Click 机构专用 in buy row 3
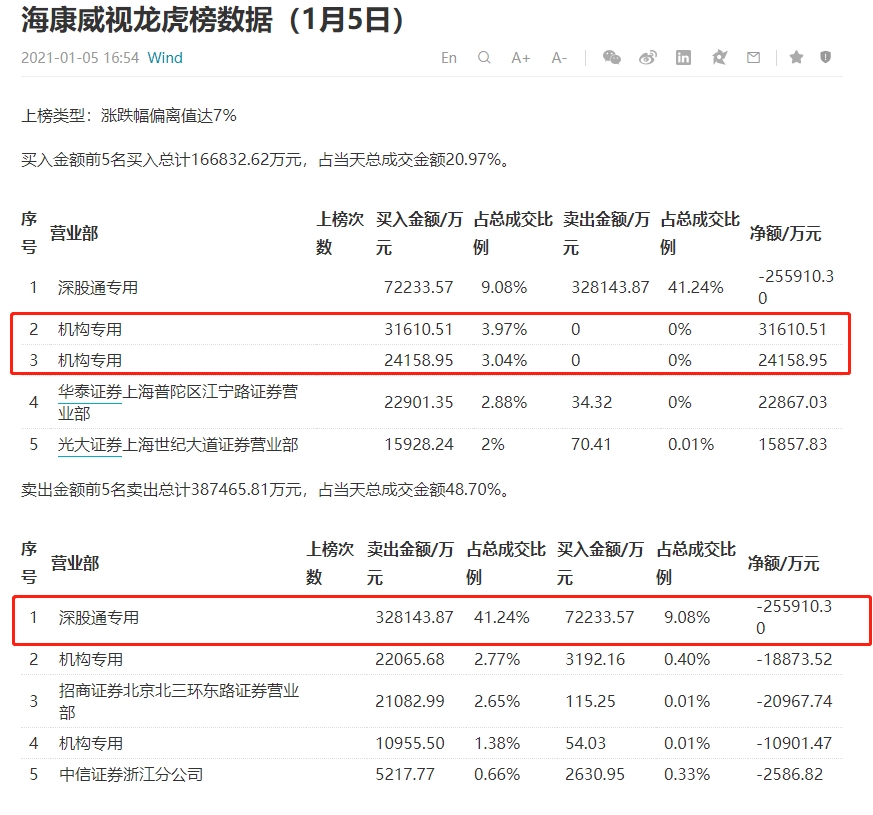The width and height of the screenshot is (873, 815). pyautogui.click(x=90, y=361)
